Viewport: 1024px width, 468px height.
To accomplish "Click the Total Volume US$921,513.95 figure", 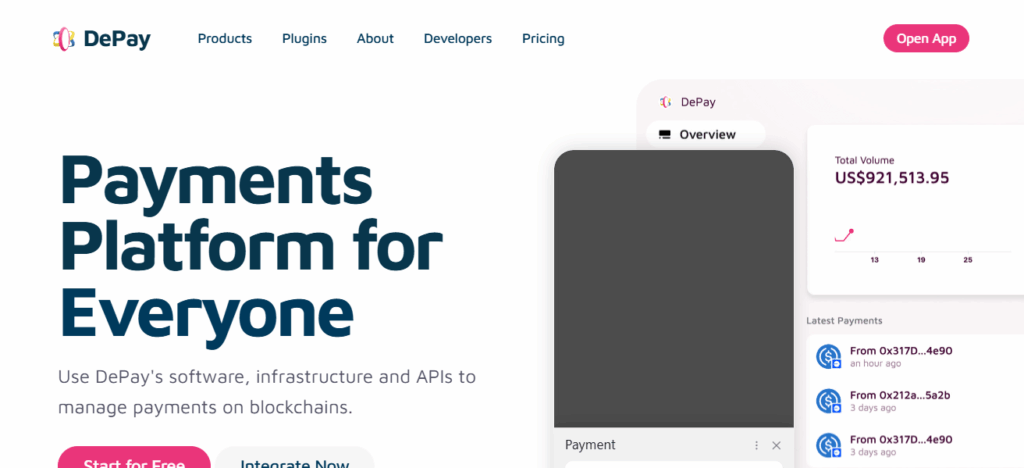I will 892,178.
